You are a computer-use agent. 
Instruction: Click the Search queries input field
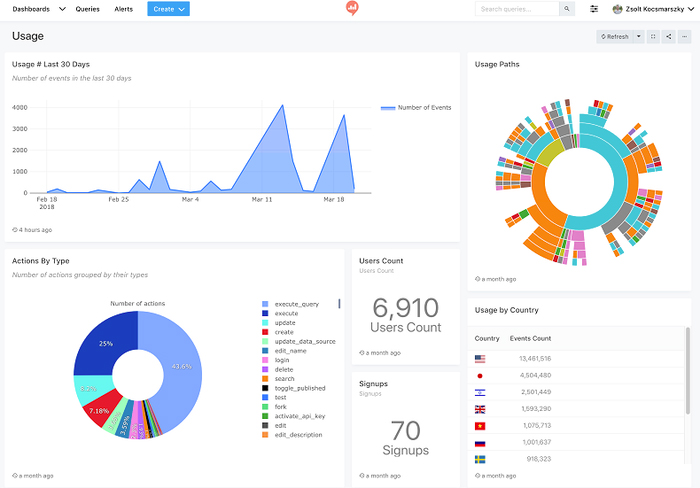pyautogui.click(x=517, y=9)
